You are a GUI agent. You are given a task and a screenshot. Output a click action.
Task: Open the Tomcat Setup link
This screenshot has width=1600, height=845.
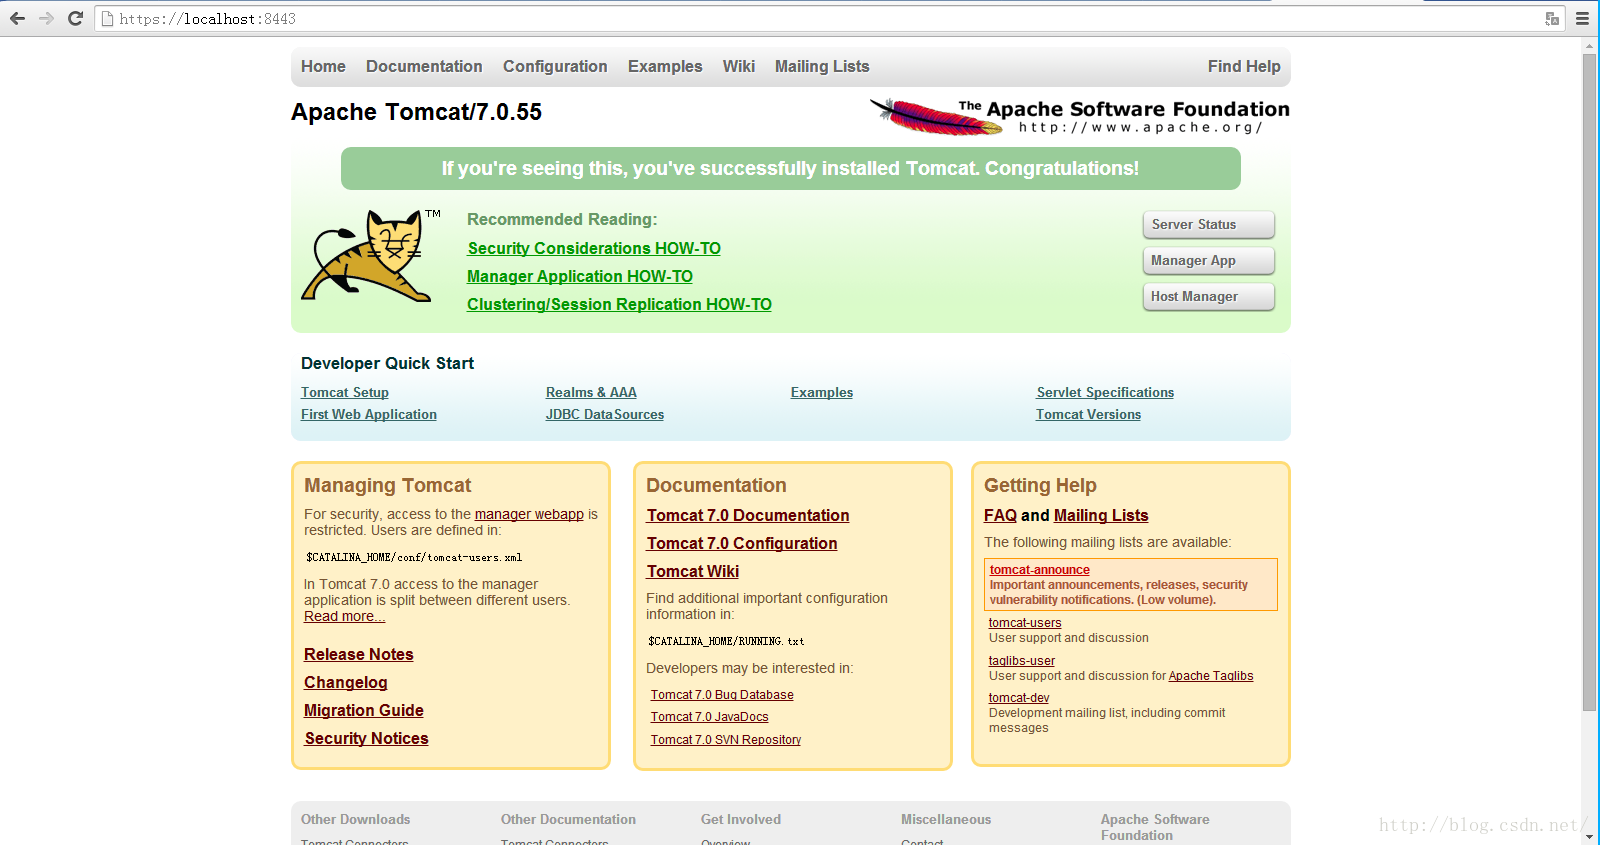coord(345,392)
